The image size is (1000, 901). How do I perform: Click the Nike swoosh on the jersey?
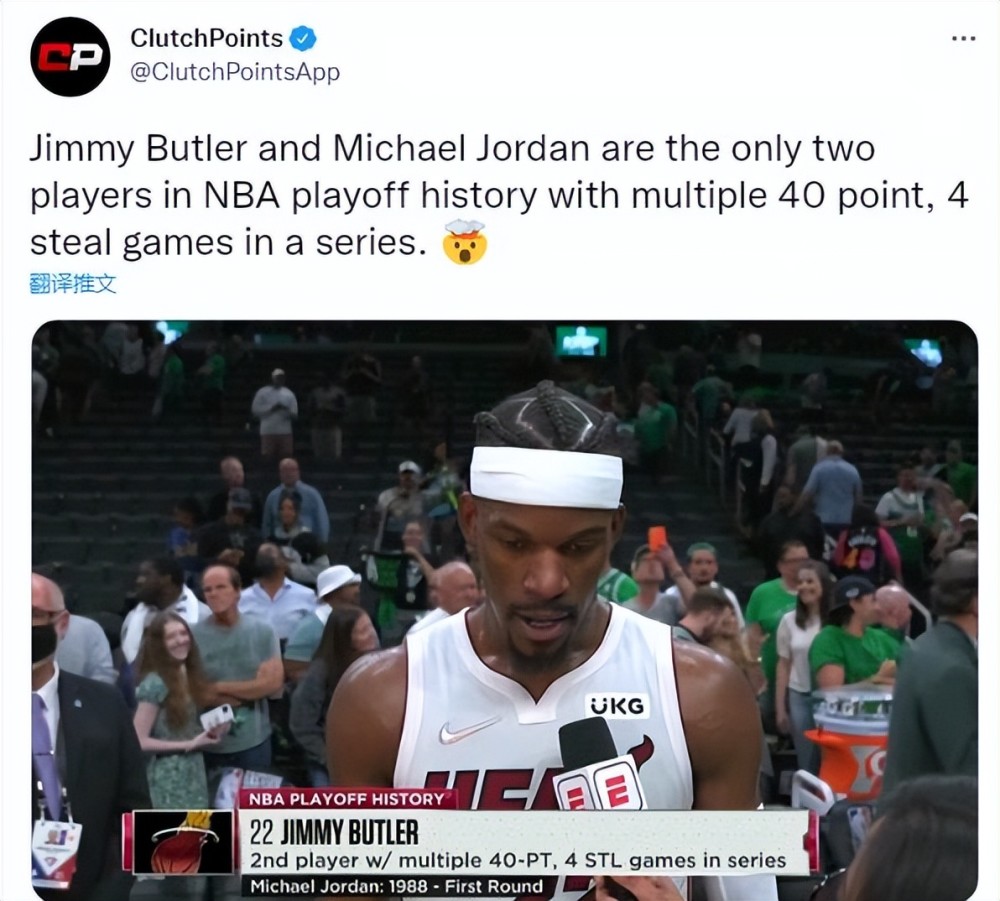(469, 729)
